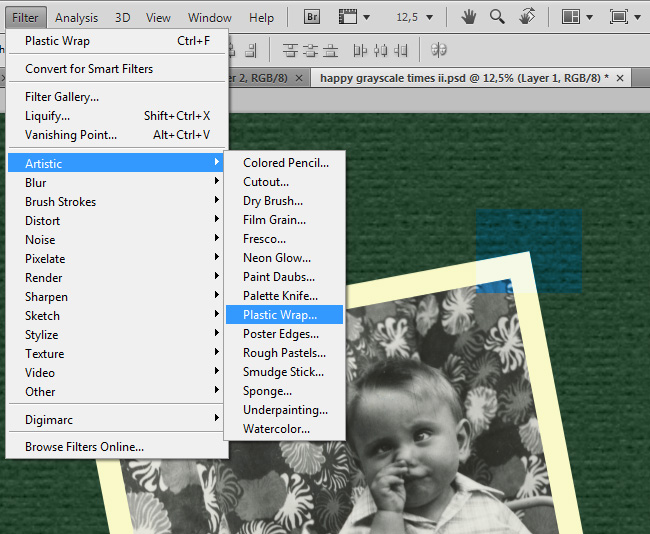The height and width of the screenshot is (534, 650).
Task: Open the Analysis menu
Action: [x=76, y=18]
